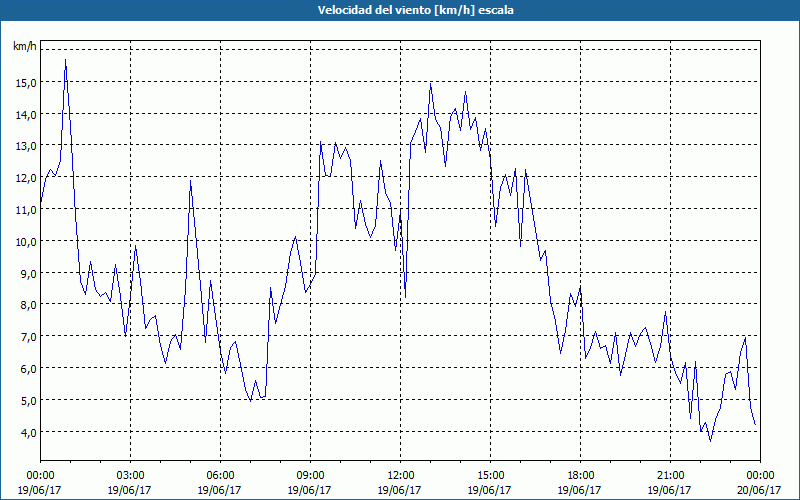Image resolution: width=800 pixels, height=500 pixels.
Task: Click the wind speed peak near 13:00
Action: (x=431, y=84)
